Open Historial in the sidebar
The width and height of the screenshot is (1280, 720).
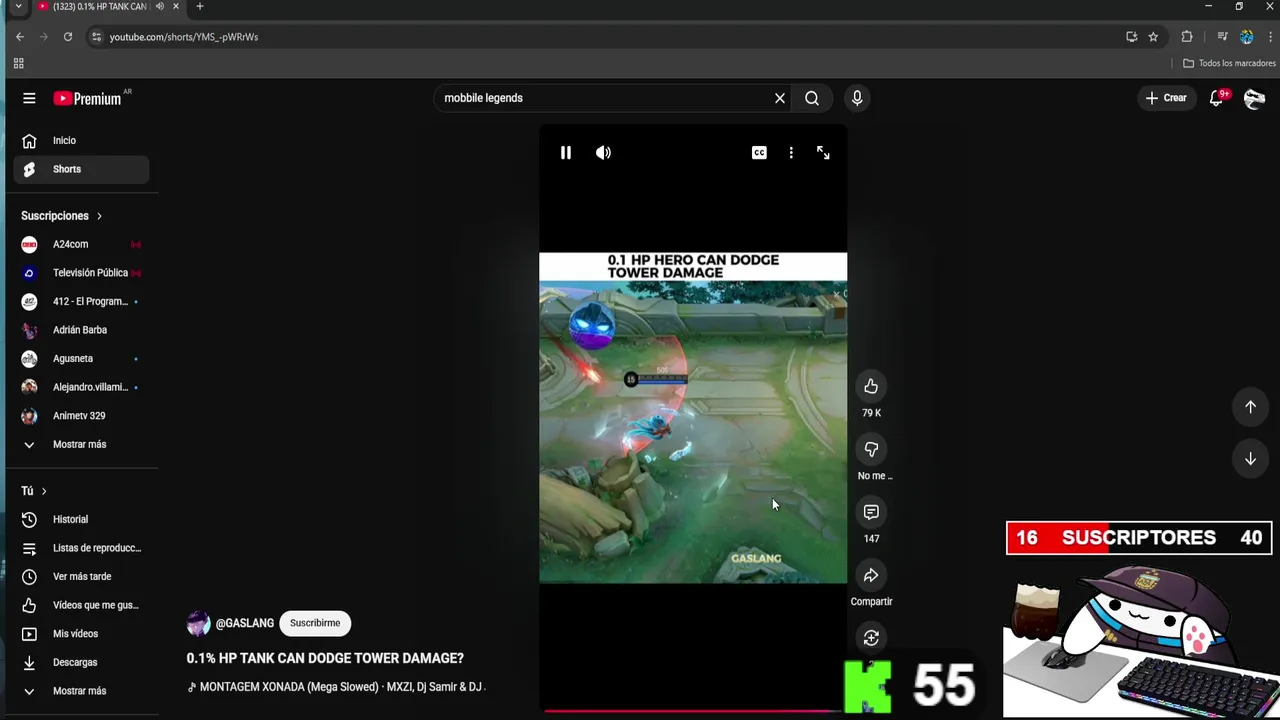[x=81, y=519]
